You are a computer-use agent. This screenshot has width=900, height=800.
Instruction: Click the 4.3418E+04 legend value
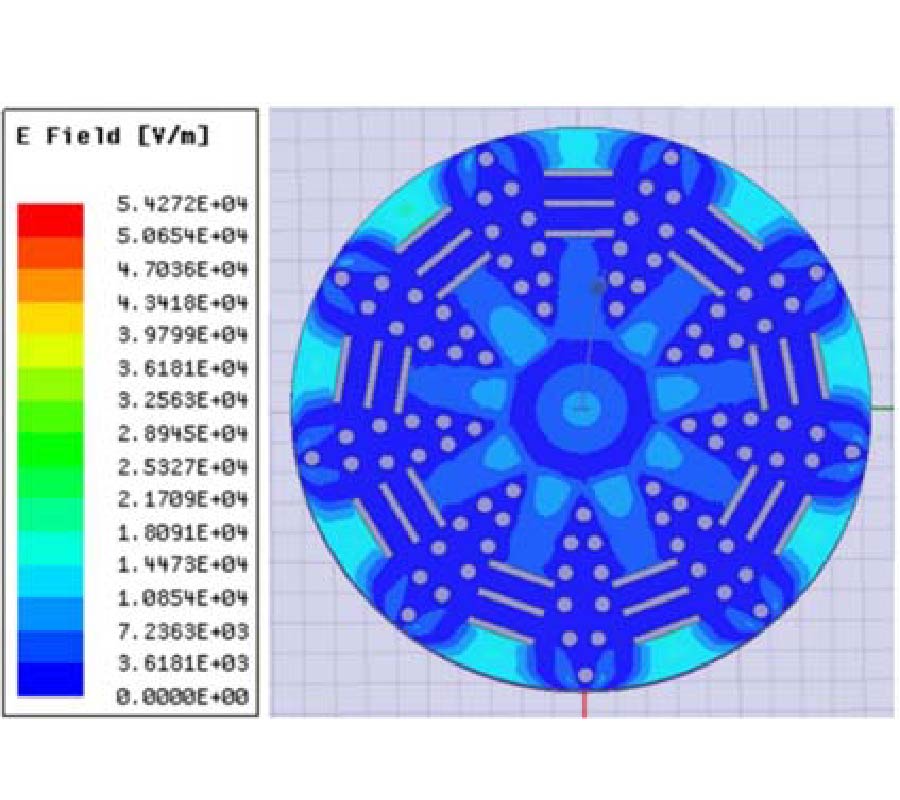pos(182,302)
